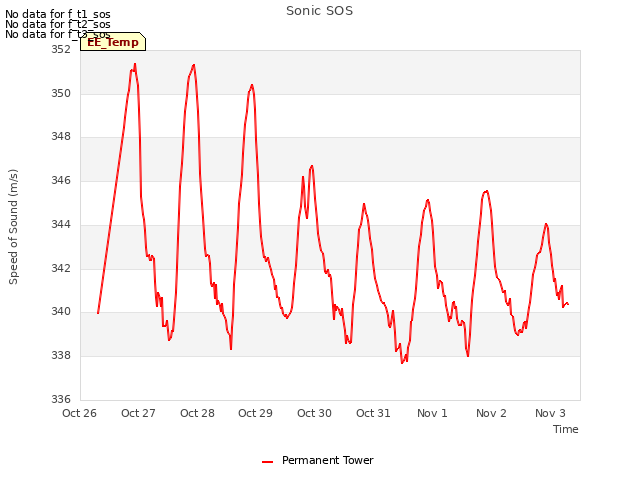Click the 352 y-axis tick label
640x480 pixels.
click(61, 49)
